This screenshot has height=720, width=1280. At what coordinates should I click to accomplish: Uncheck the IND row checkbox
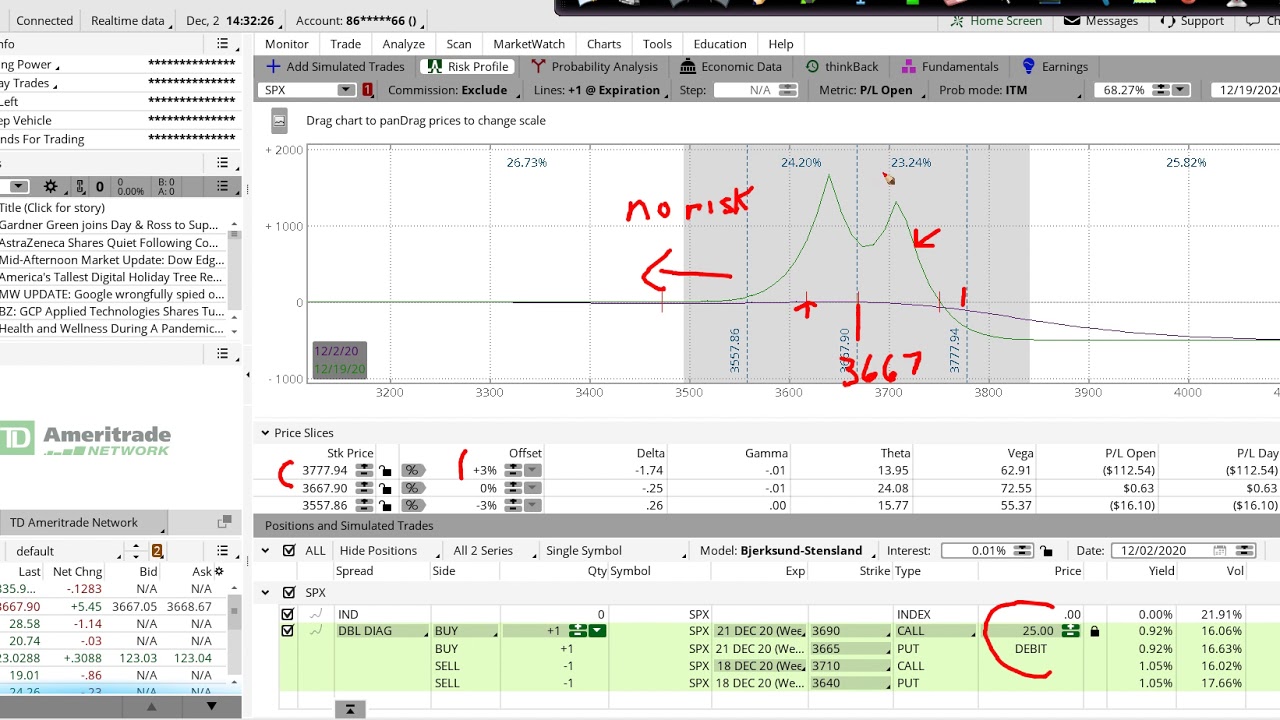point(288,615)
